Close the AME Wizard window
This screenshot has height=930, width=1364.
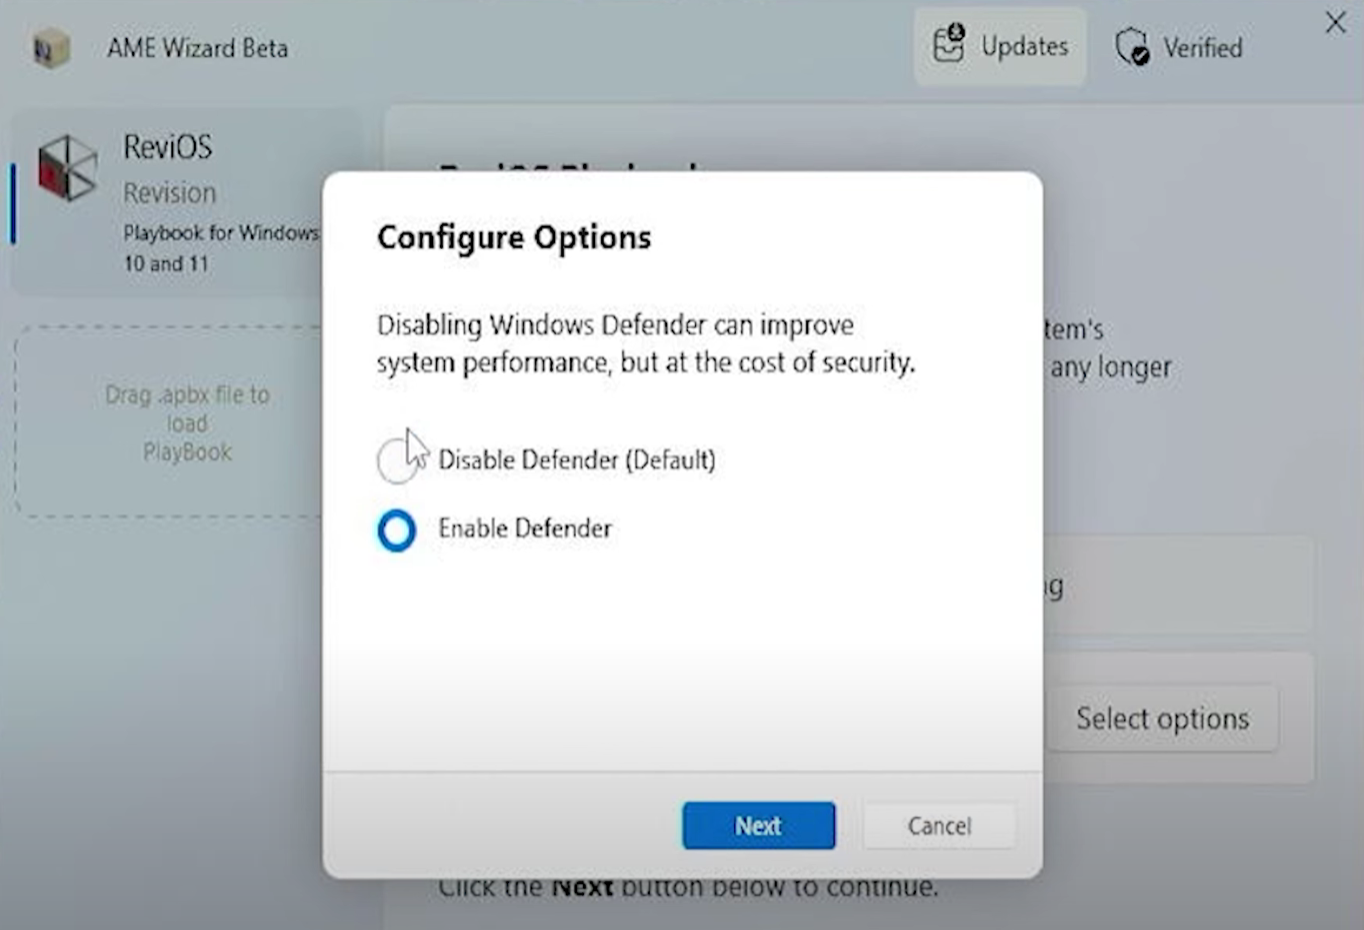tap(1335, 23)
